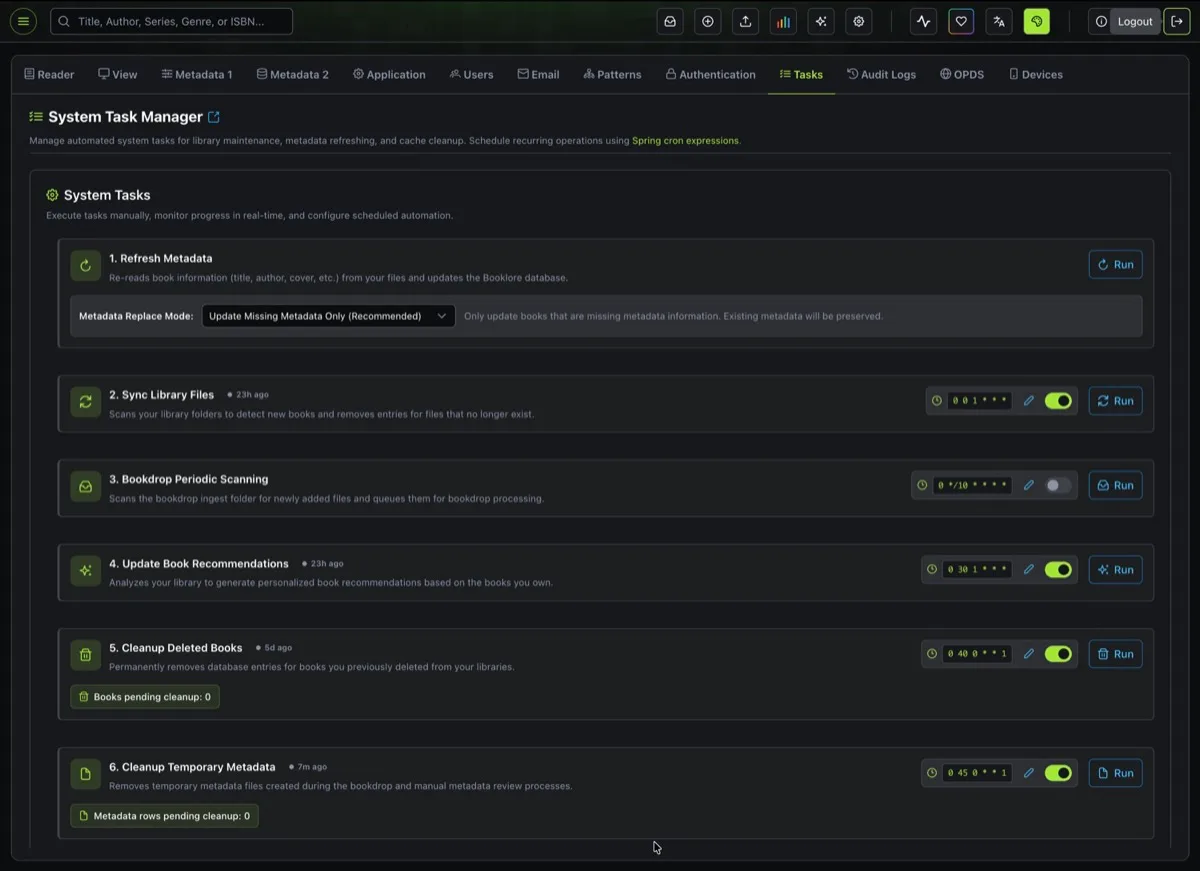Run the Refresh Metadata task
The height and width of the screenshot is (871, 1200).
point(1115,265)
